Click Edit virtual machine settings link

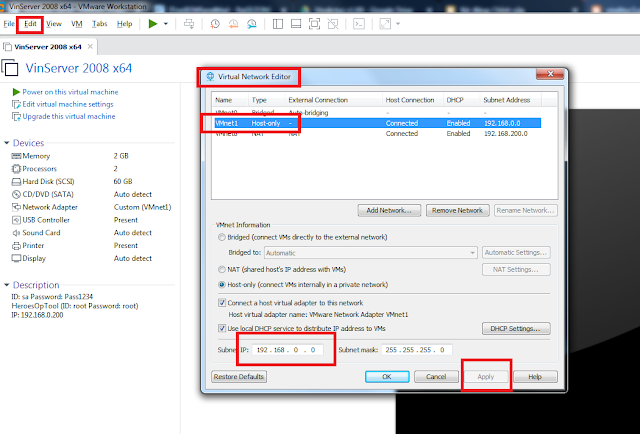tap(68, 104)
